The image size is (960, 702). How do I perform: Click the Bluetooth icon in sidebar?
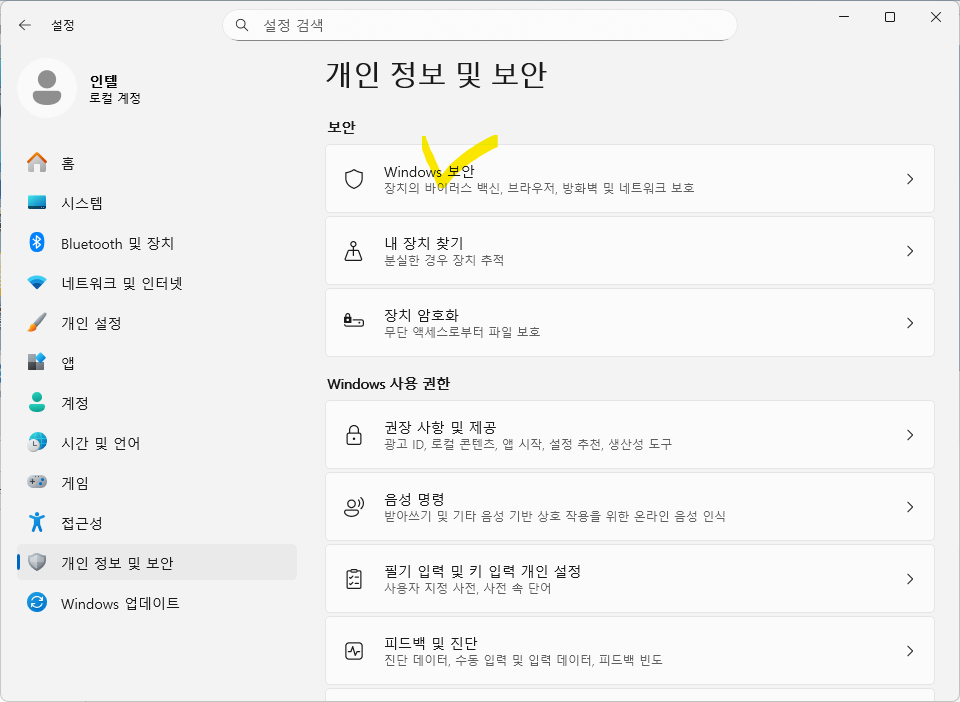37,242
